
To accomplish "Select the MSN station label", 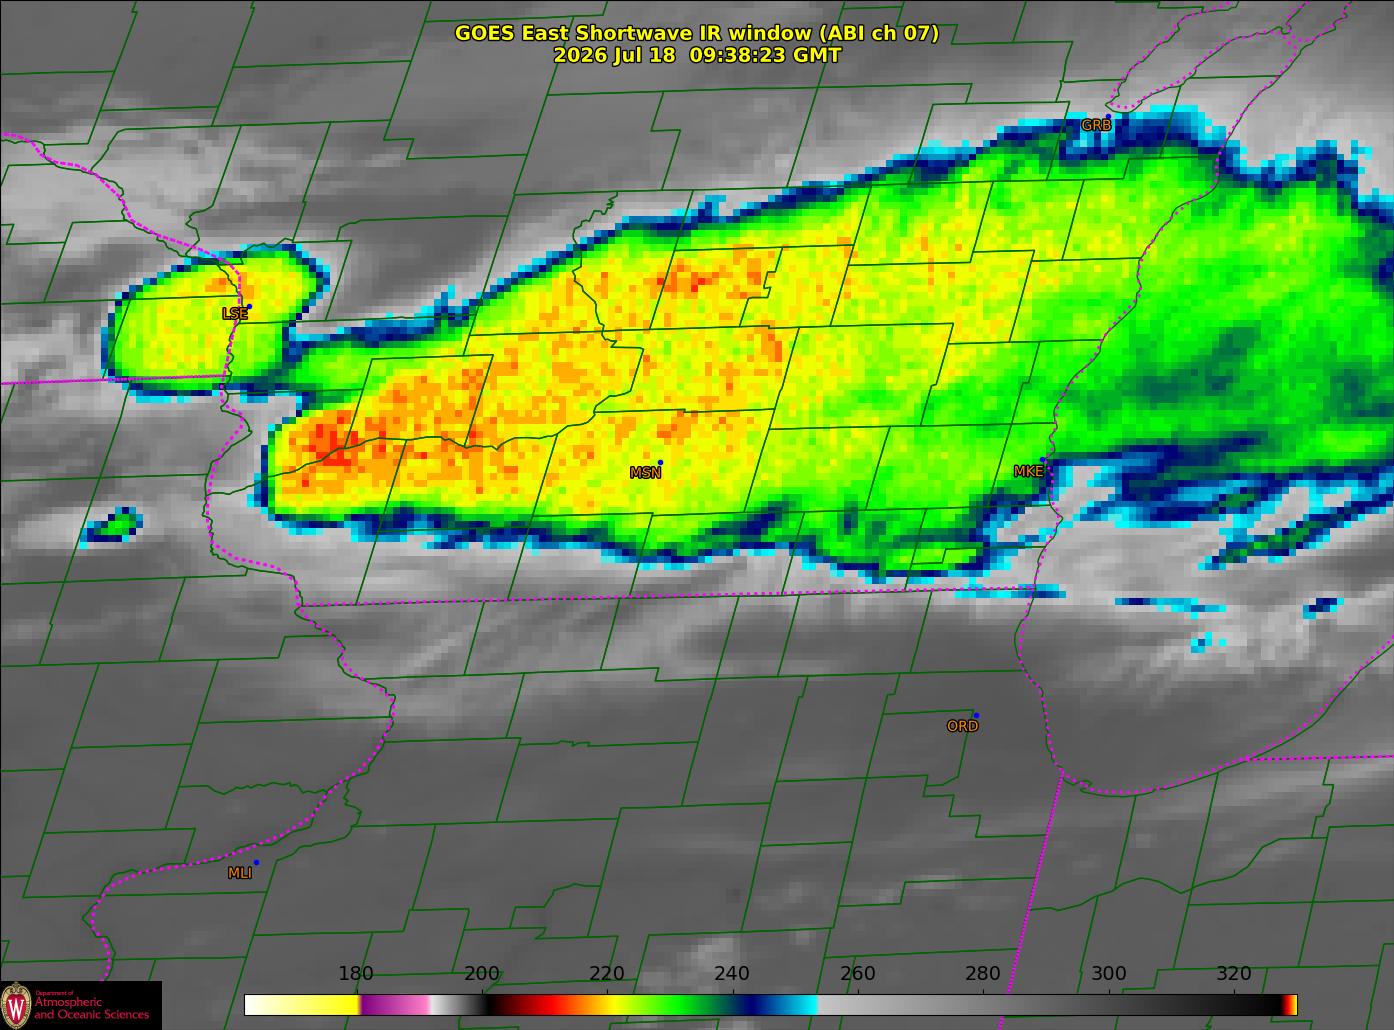I will point(645,473).
